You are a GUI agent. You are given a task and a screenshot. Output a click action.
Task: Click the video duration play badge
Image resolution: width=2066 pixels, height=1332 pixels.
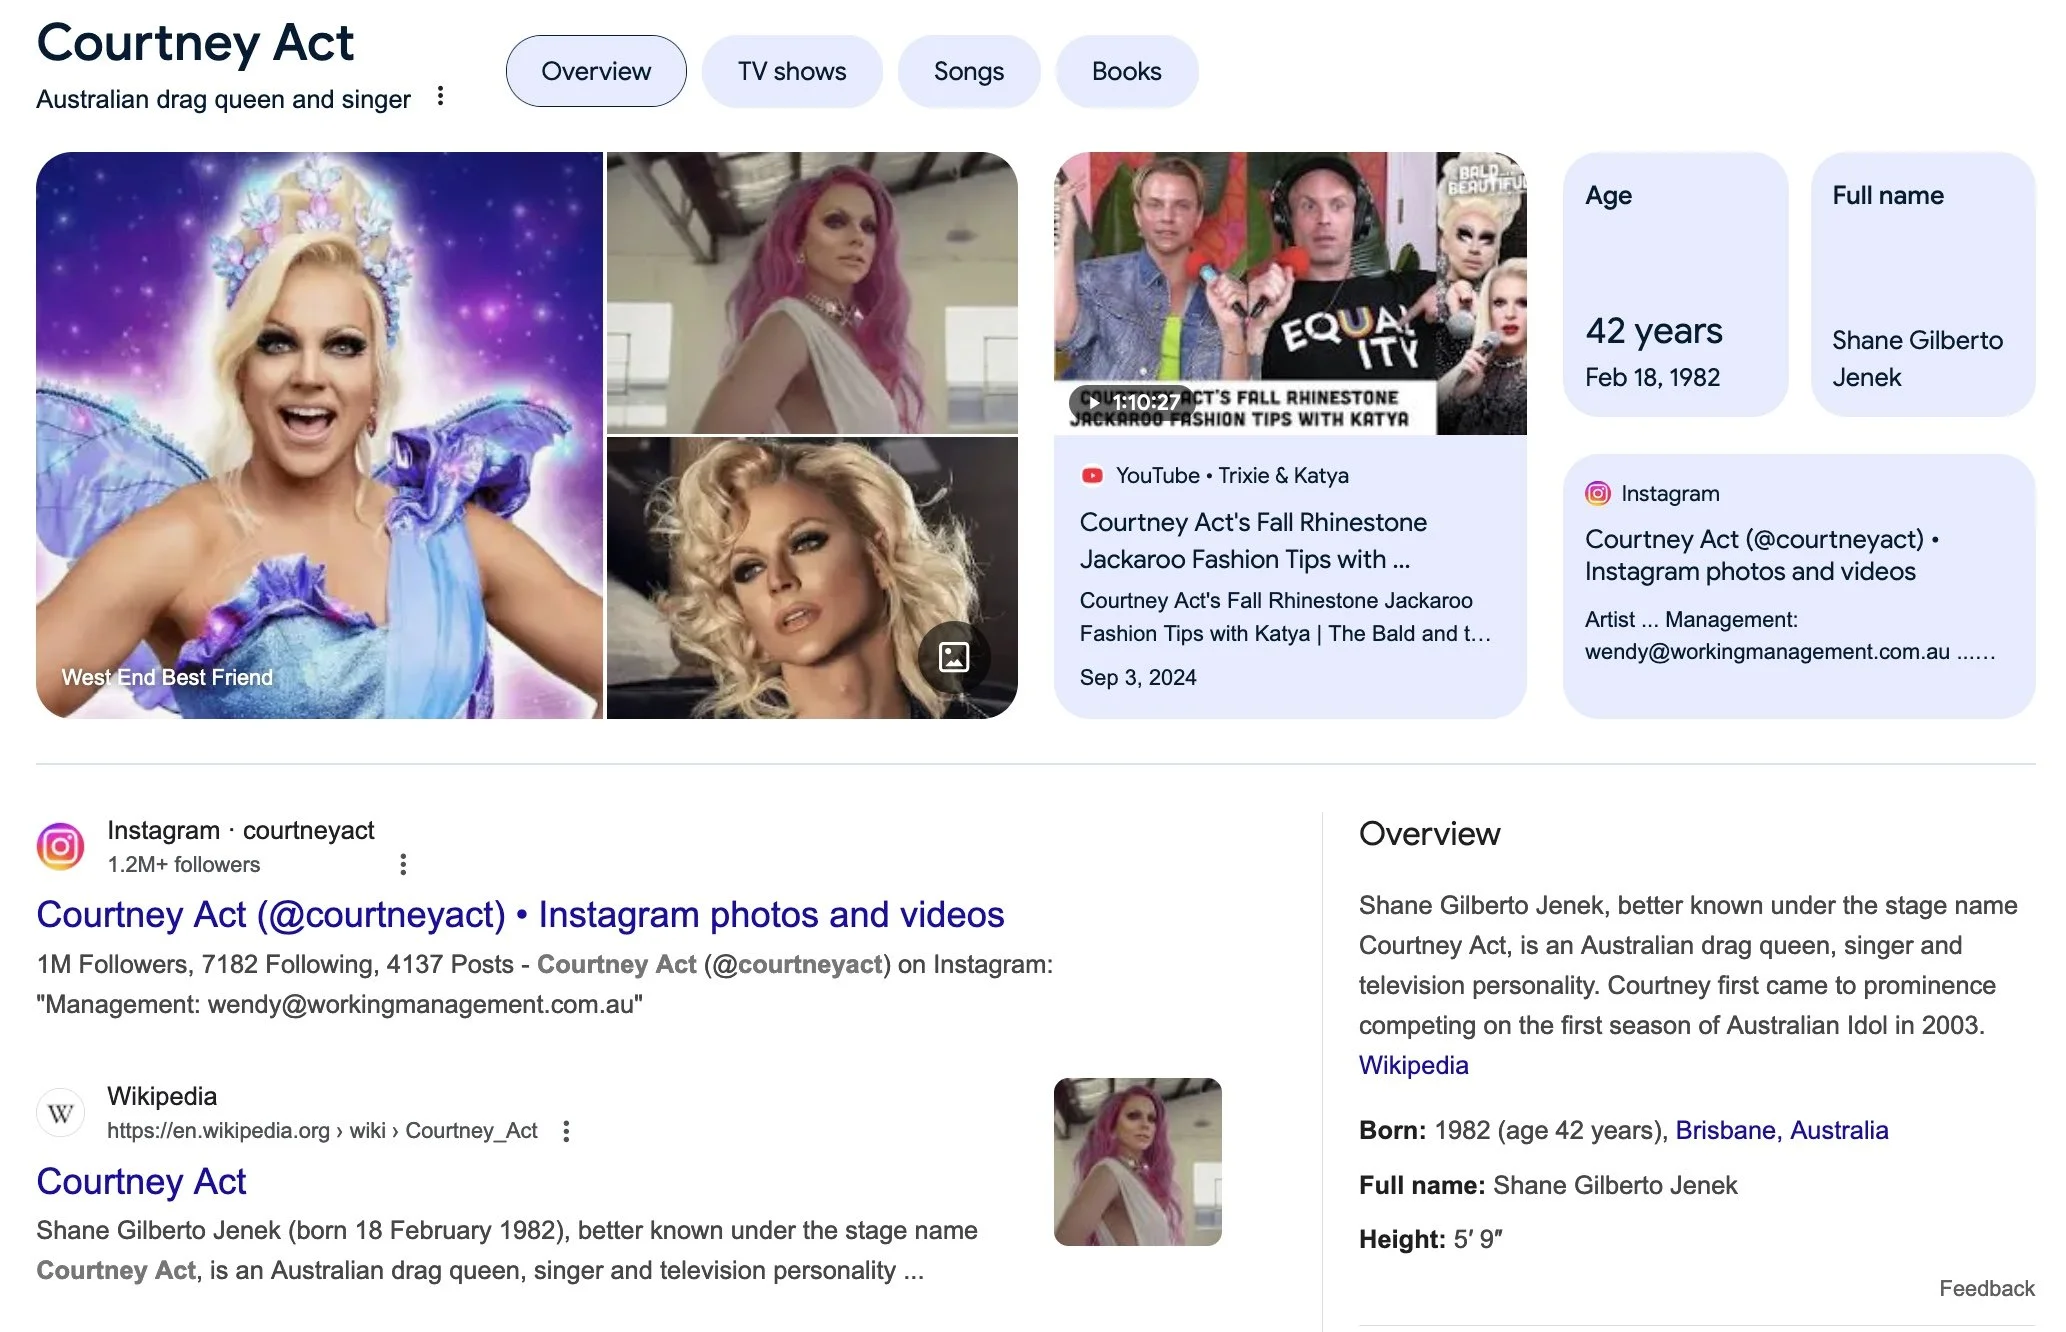(x=1133, y=402)
